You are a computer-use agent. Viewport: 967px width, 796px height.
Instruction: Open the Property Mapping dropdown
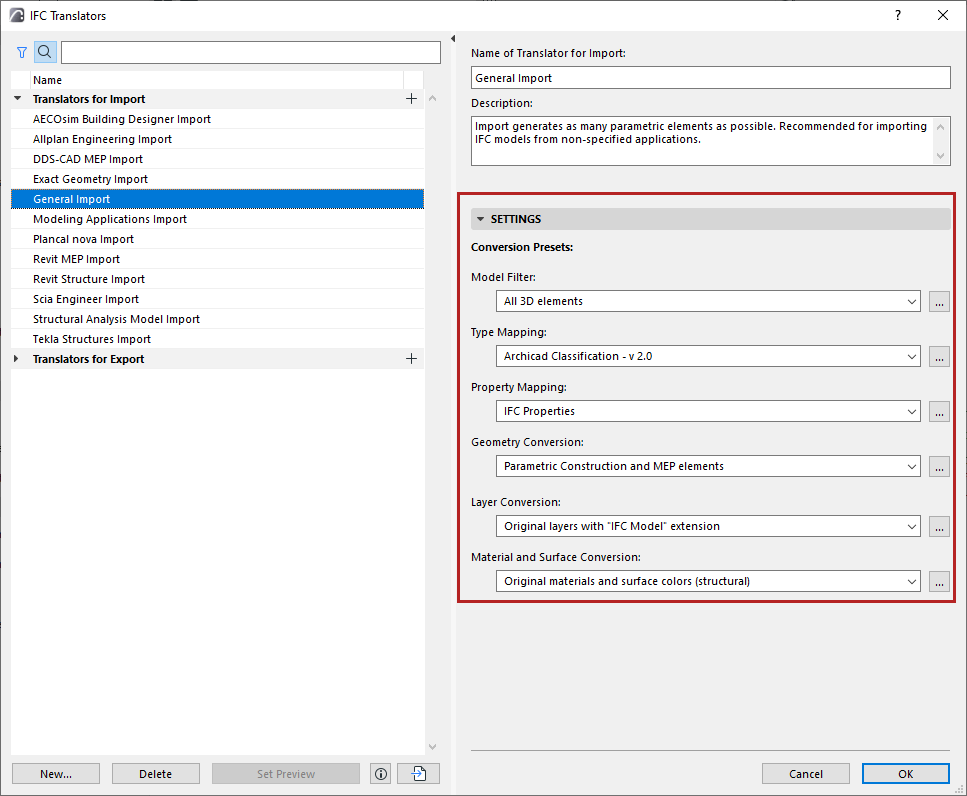point(708,411)
